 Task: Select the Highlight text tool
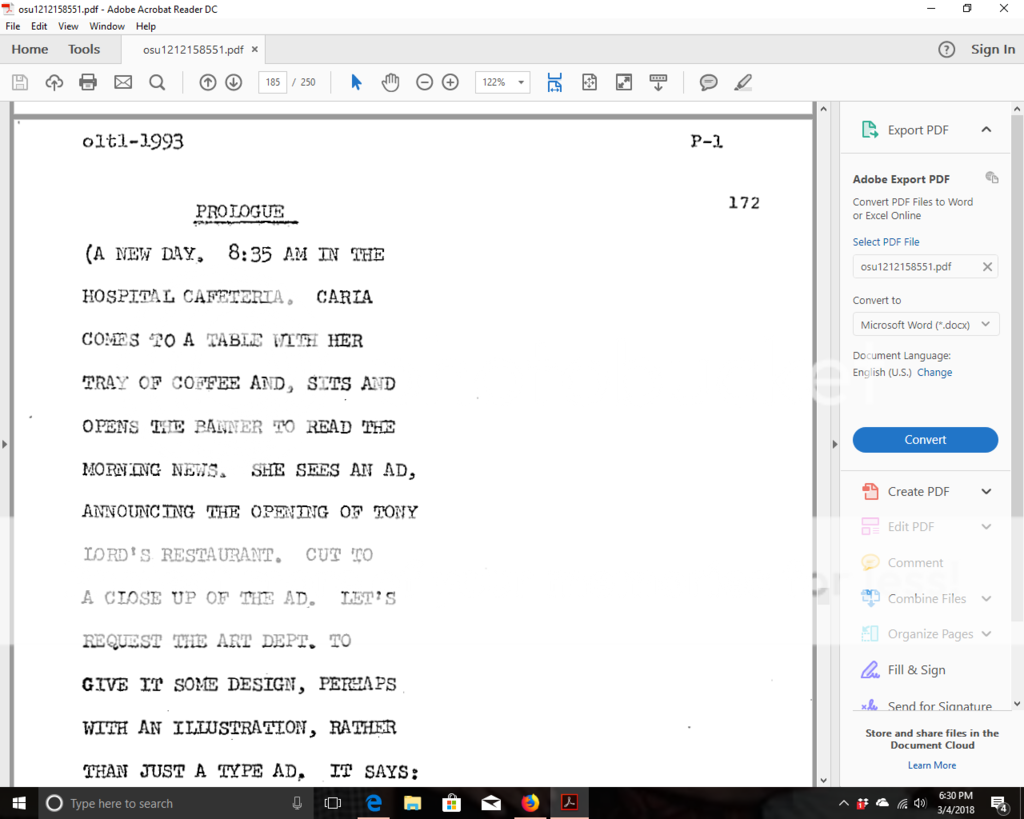[743, 82]
